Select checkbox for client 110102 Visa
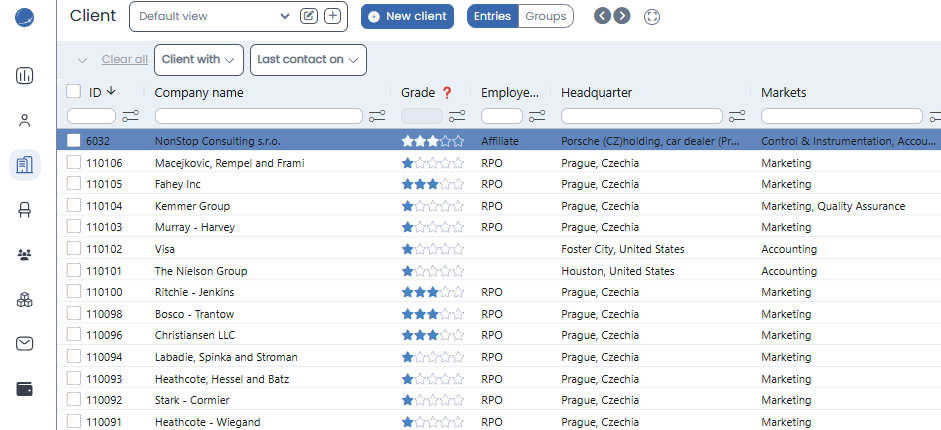The image size is (941, 430). (x=74, y=249)
